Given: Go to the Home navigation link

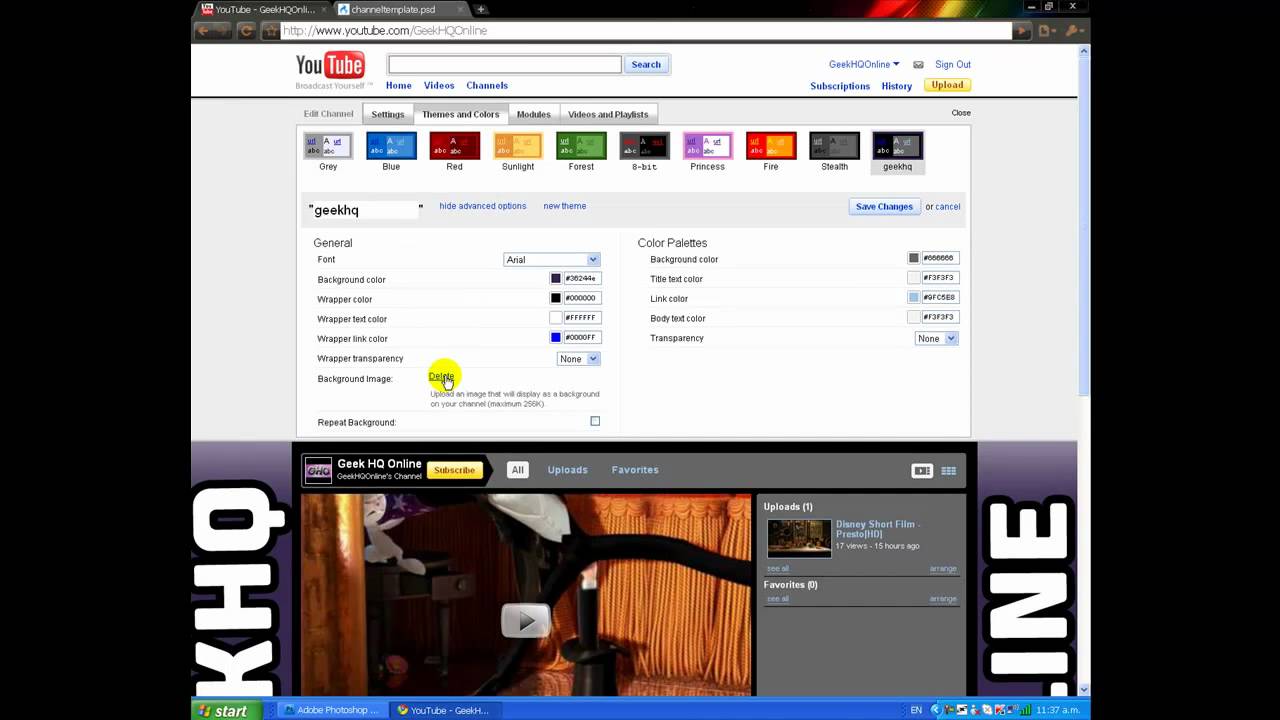Looking at the screenshot, I should click(398, 86).
